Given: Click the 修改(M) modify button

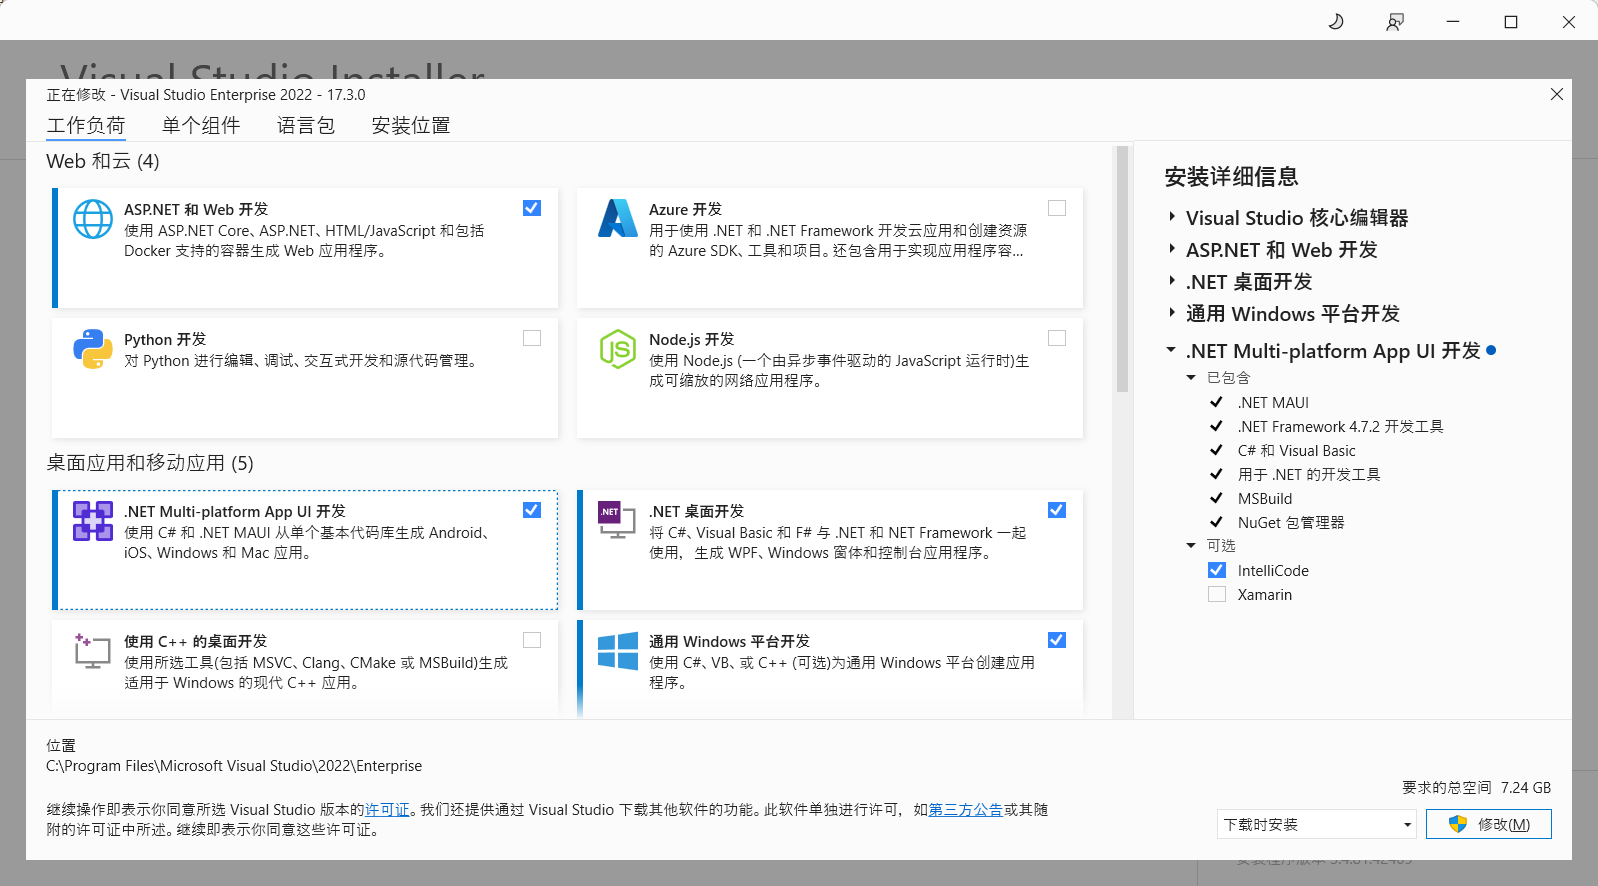Looking at the screenshot, I should click(x=1489, y=824).
